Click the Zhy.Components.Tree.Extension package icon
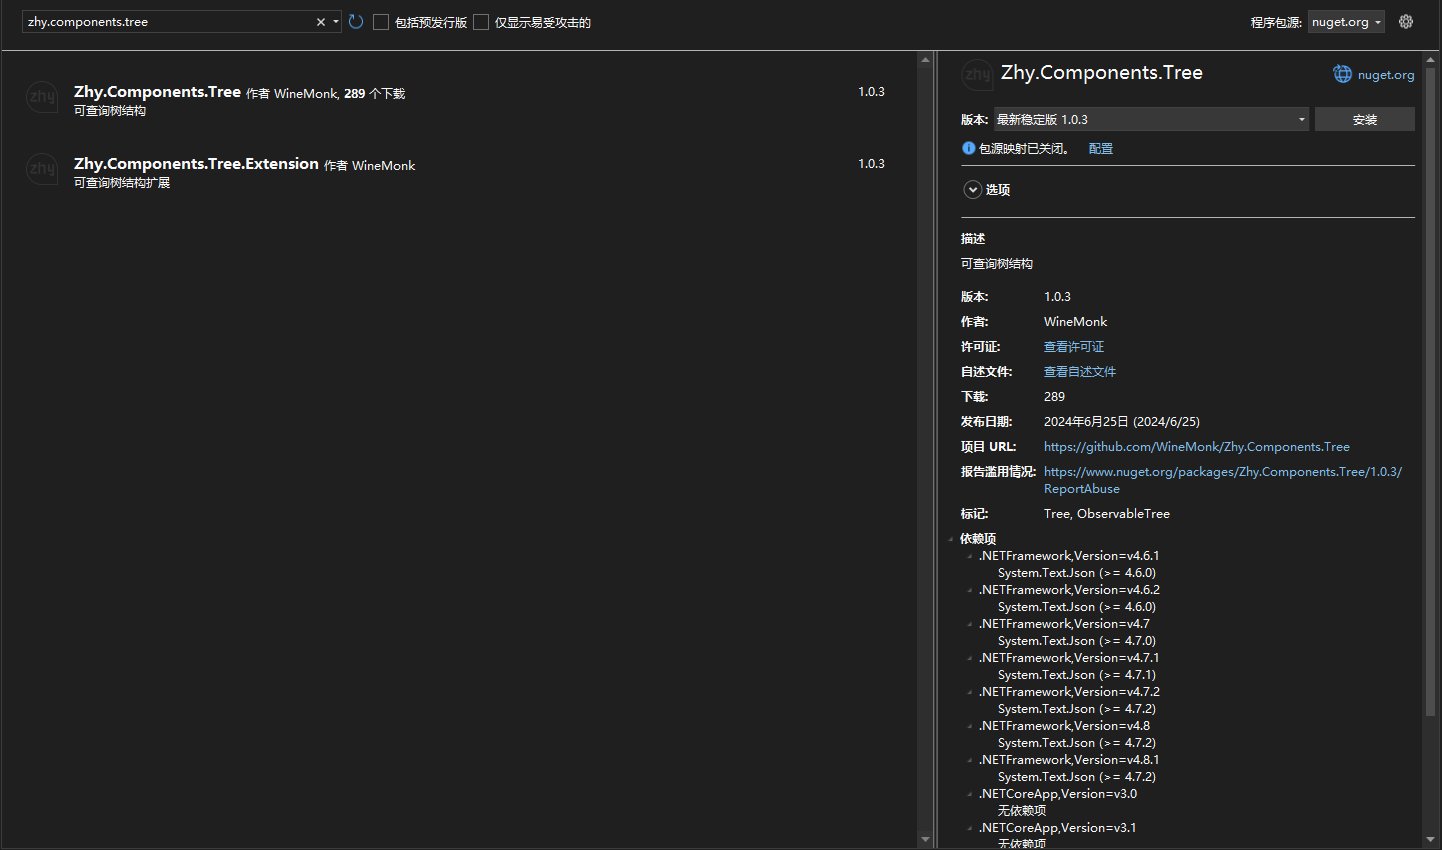This screenshot has height=850, width=1442. 42,169
